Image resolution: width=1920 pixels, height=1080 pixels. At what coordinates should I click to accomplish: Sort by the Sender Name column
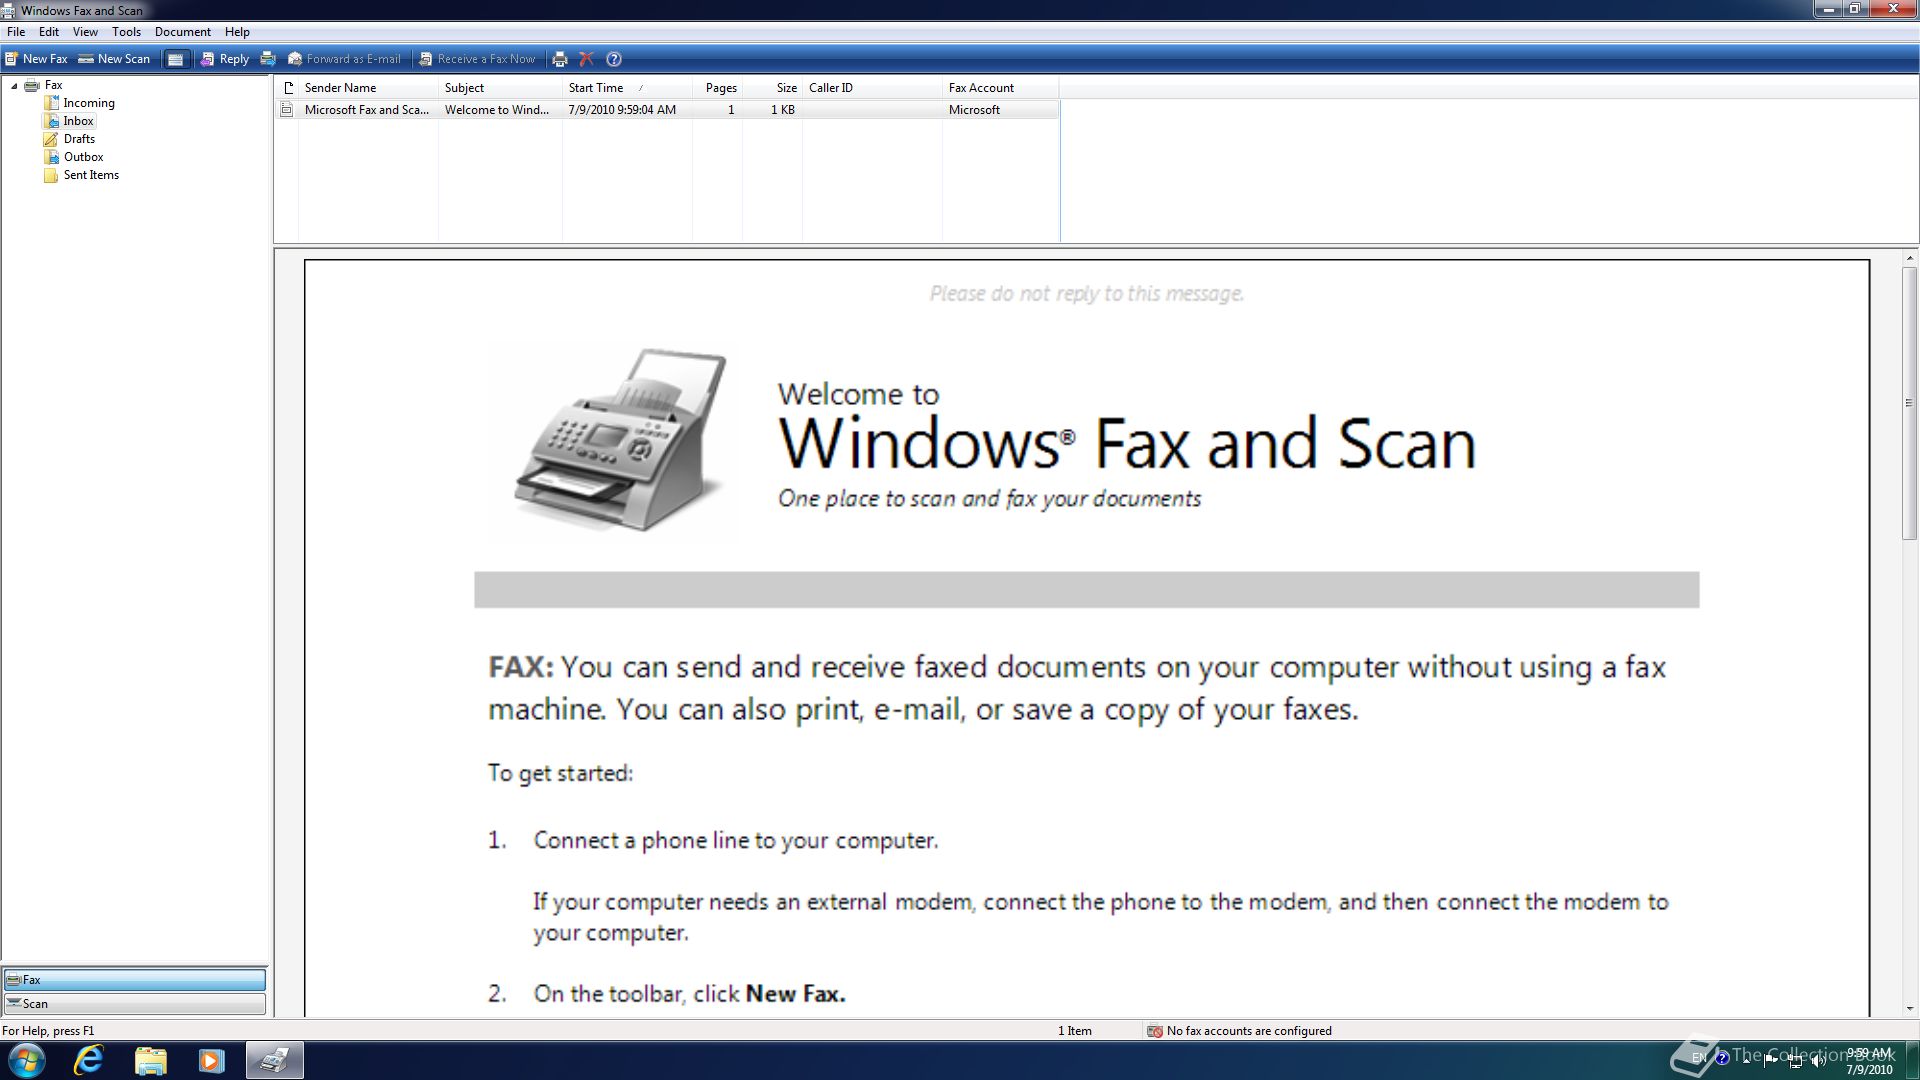pyautogui.click(x=368, y=88)
